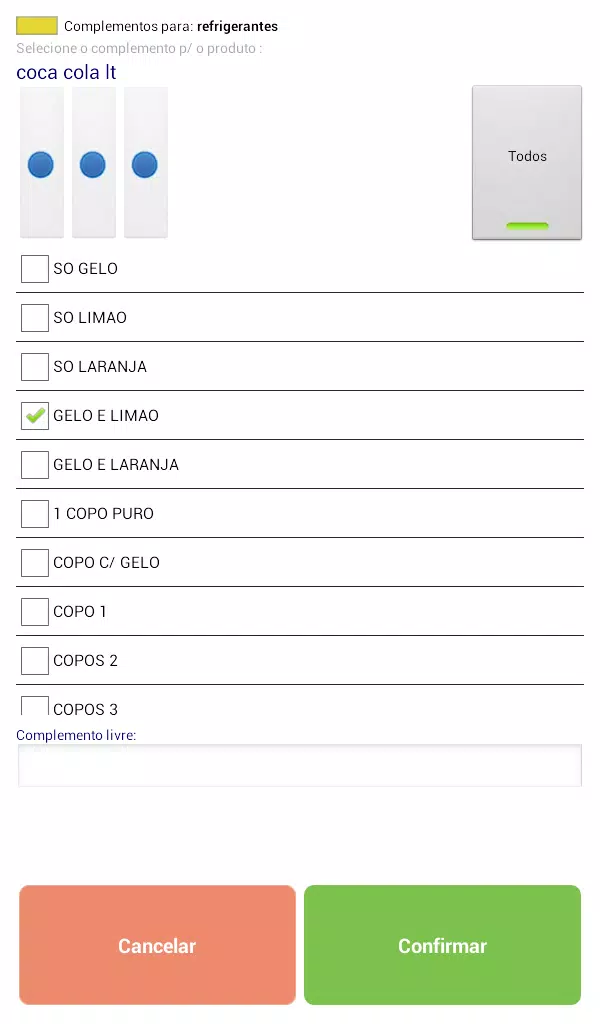This screenshot has width=600, height=1024.
Task: Tick the COPO 1 checkbox
Action: point(35,611)
